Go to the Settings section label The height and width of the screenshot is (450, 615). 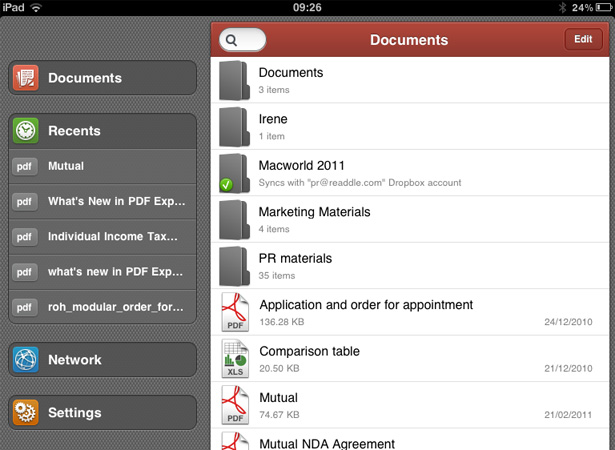click(75, 413)
